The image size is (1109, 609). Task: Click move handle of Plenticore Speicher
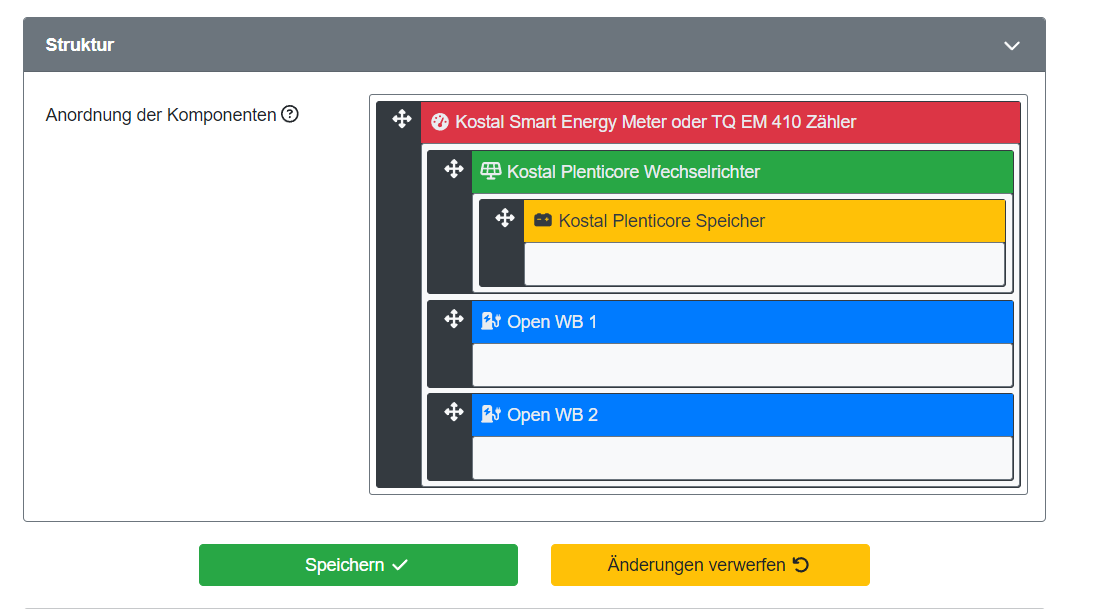(x=505, y=218)
